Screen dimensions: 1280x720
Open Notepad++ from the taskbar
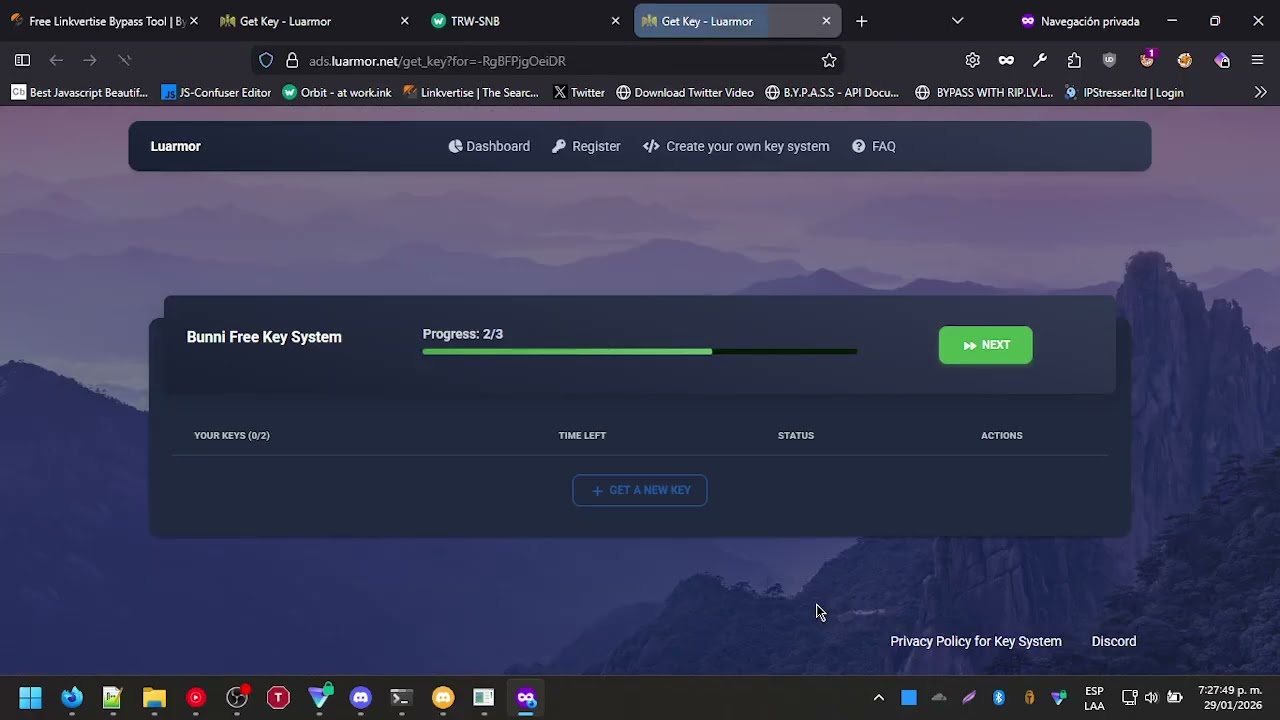pos(112,697)
